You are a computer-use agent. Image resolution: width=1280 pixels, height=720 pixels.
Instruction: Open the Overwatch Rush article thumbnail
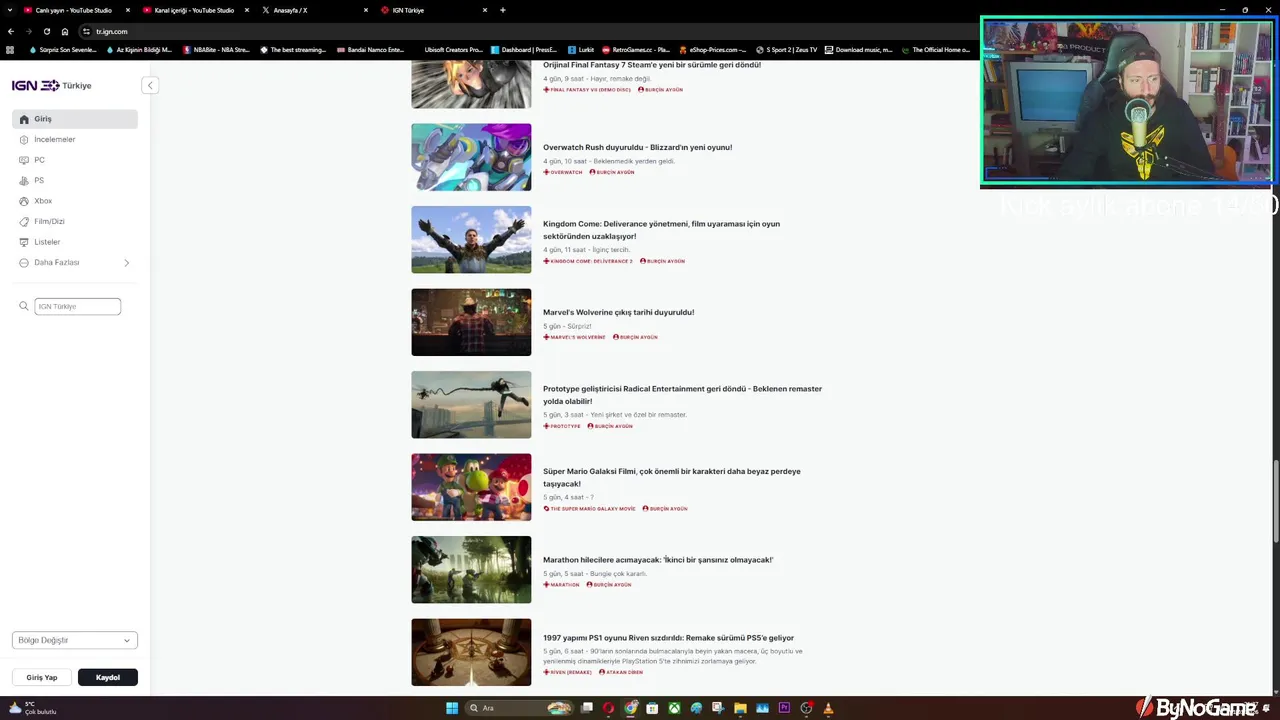coord(471,157)
